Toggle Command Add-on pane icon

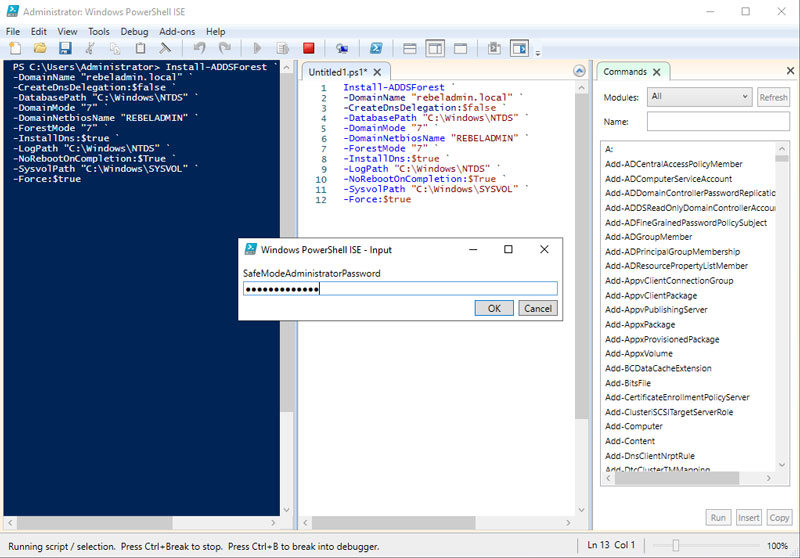(519, 48)
